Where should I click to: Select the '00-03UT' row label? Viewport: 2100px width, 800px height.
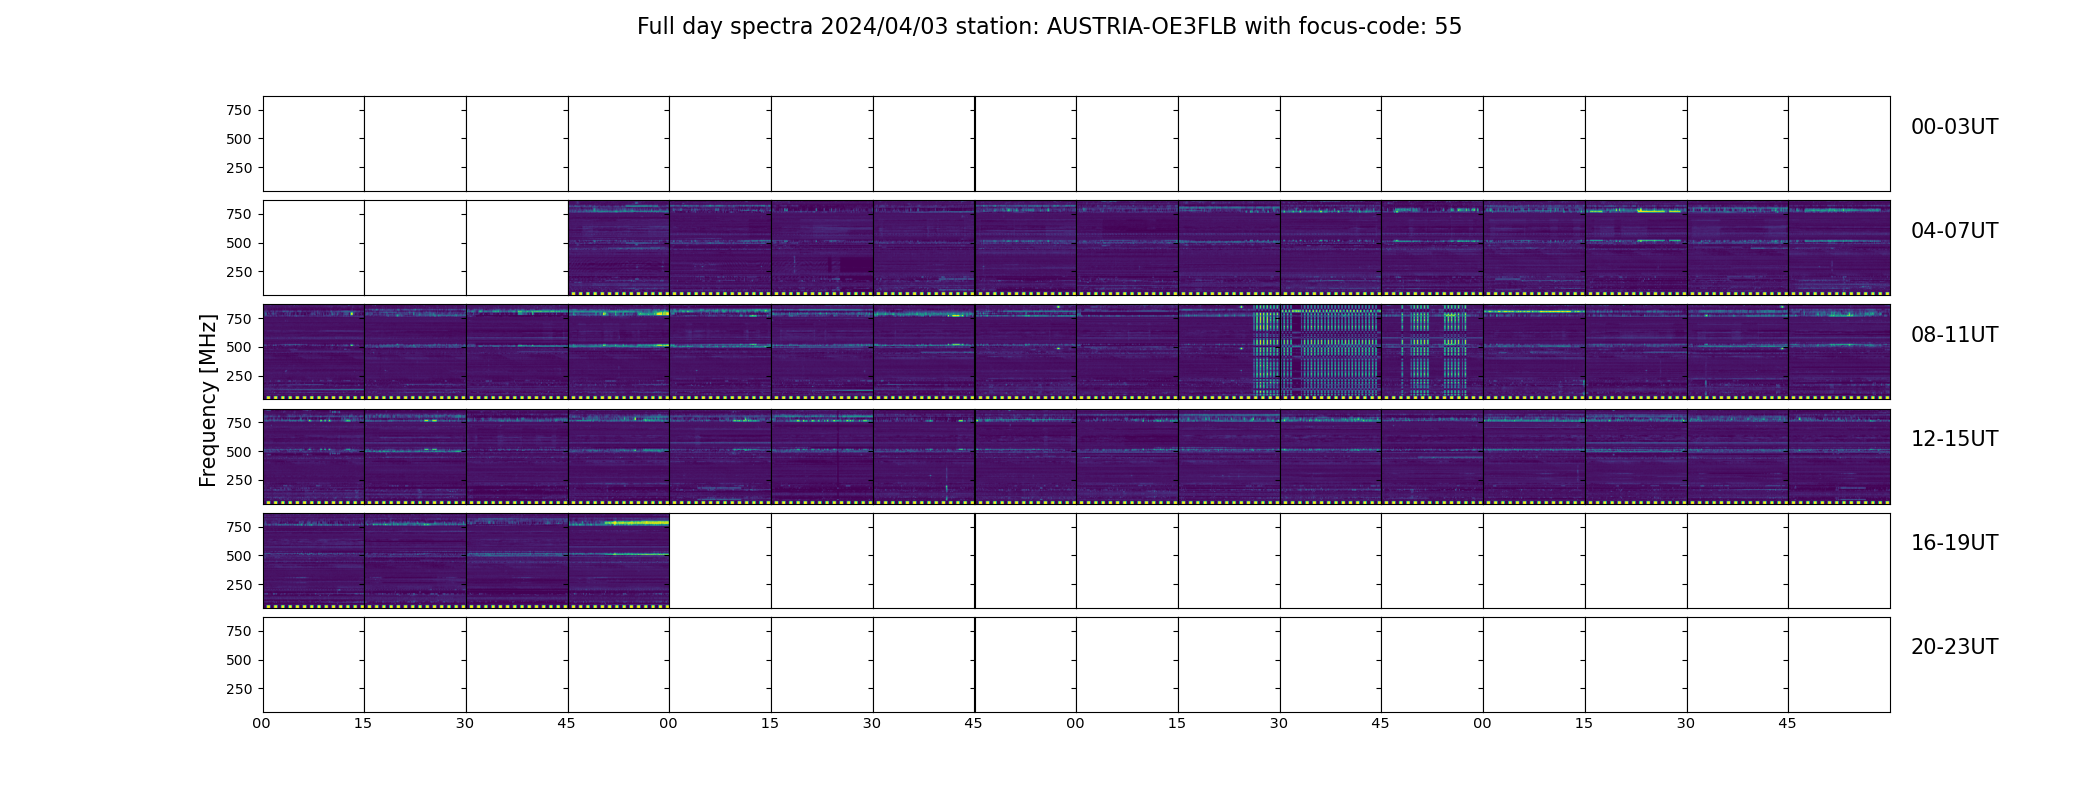point(1954,127)
